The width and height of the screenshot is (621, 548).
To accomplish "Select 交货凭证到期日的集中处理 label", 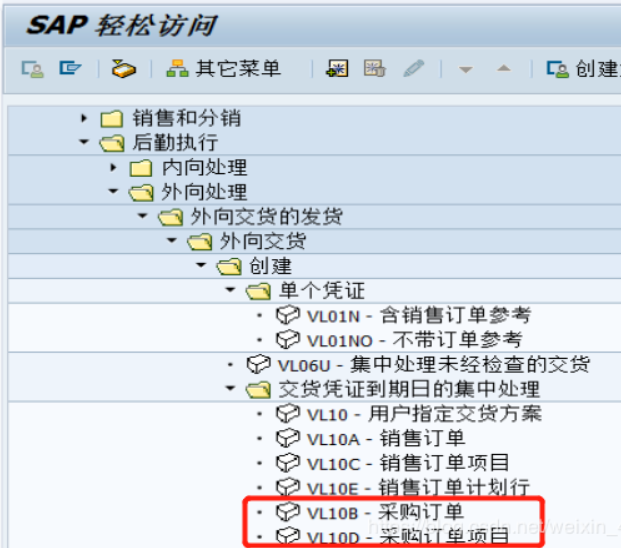I will pyautogui.click(x=409, y=389).
